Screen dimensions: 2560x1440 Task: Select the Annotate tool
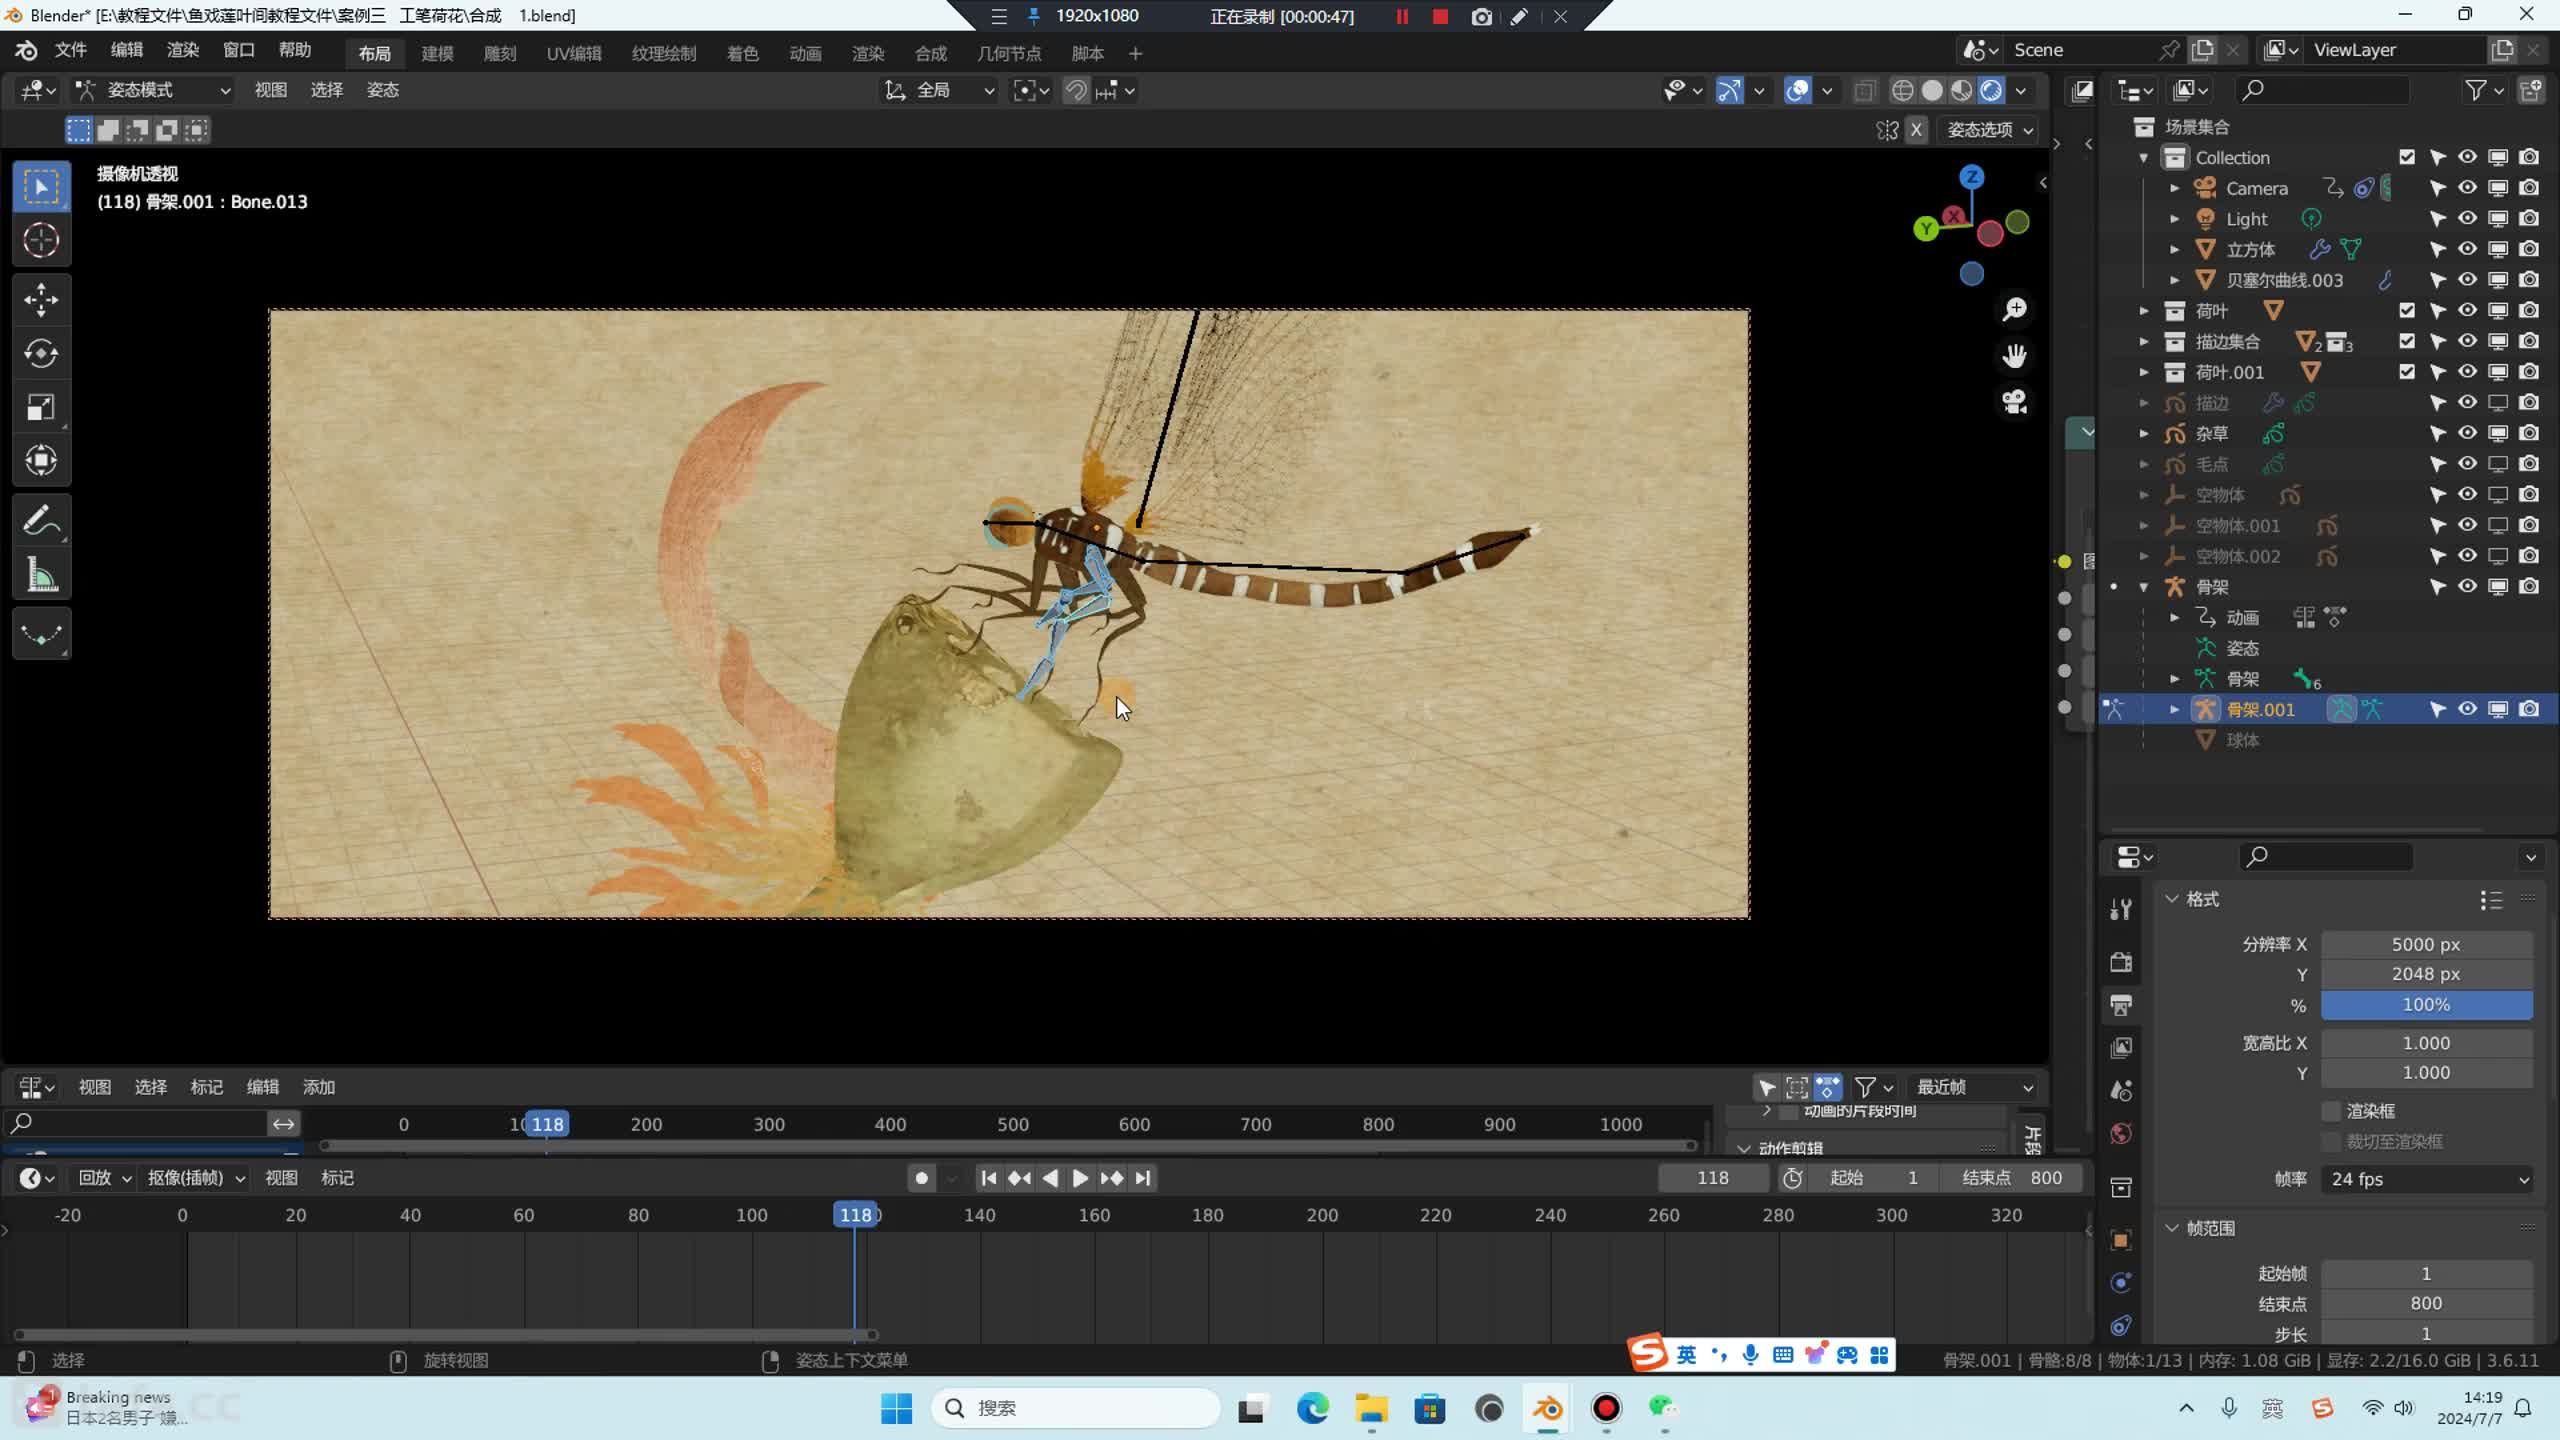(x=41, y=520)
